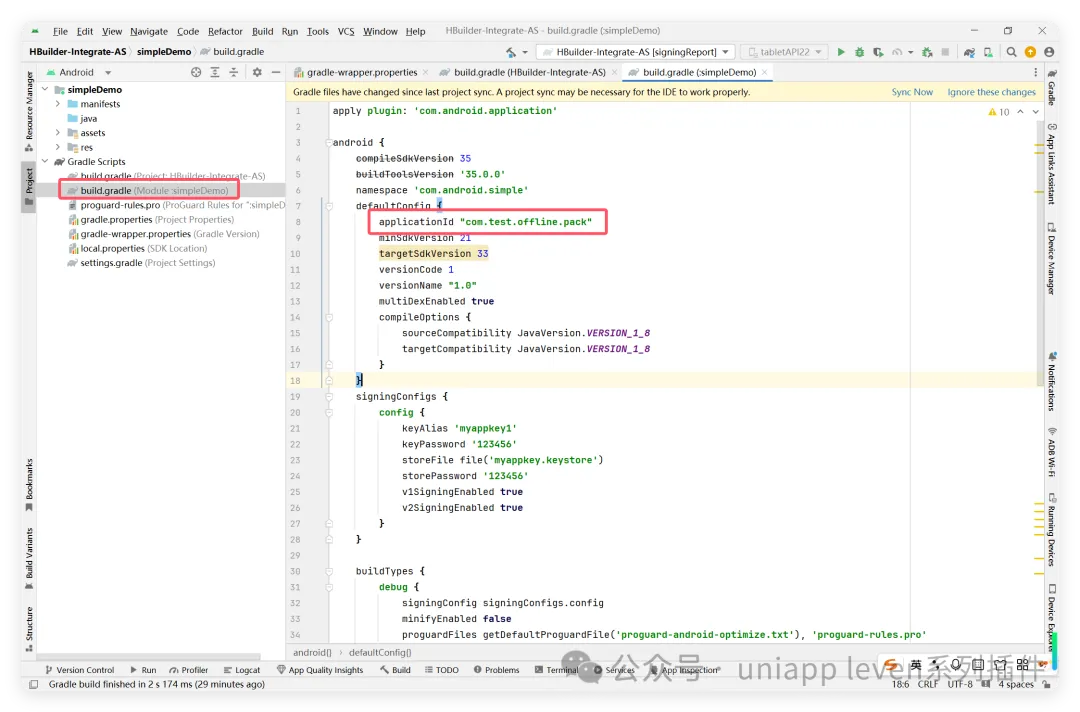Image resolution: width=1080 pixels, height=712 pixels.
Task: Toggle App Links Assistant side panel
Action: tap(1052, 164)
